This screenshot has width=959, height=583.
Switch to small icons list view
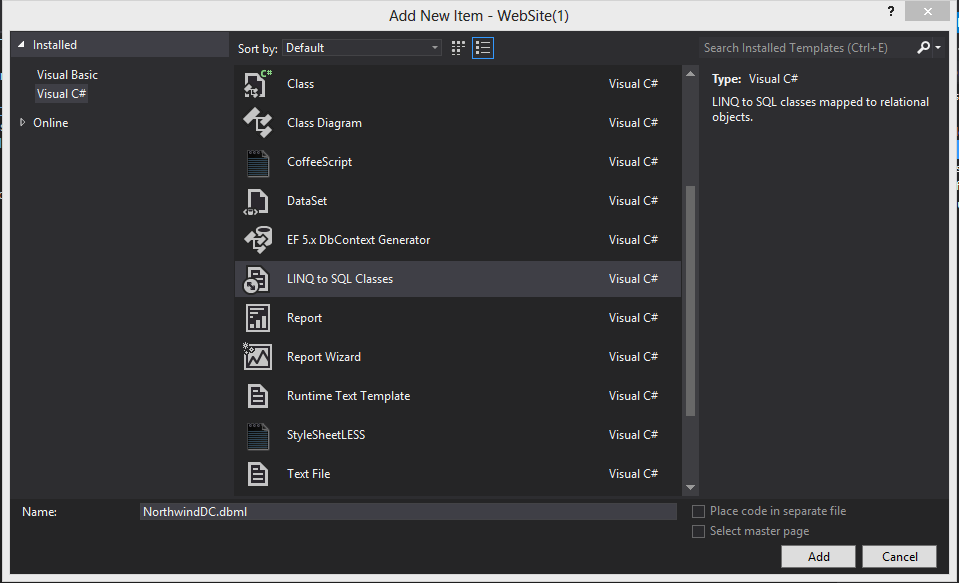483,48
